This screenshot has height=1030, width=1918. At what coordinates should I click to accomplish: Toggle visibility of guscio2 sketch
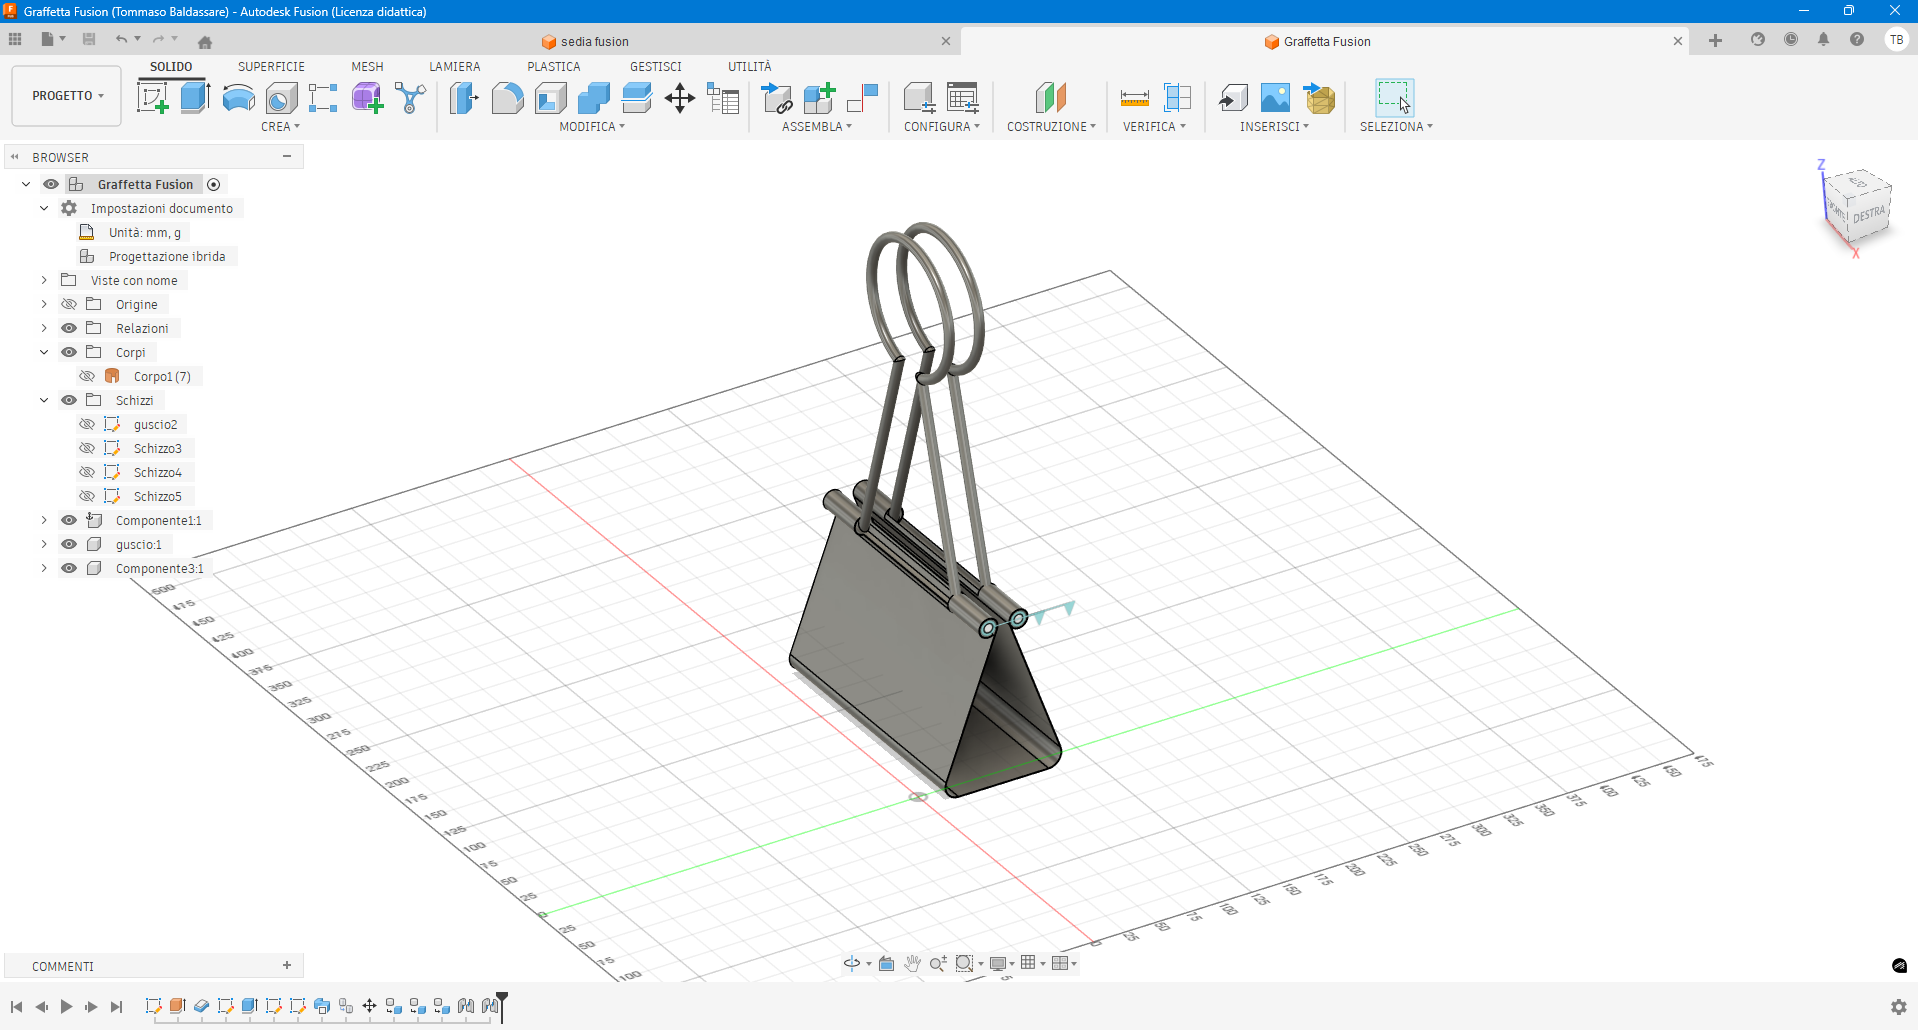88,424
